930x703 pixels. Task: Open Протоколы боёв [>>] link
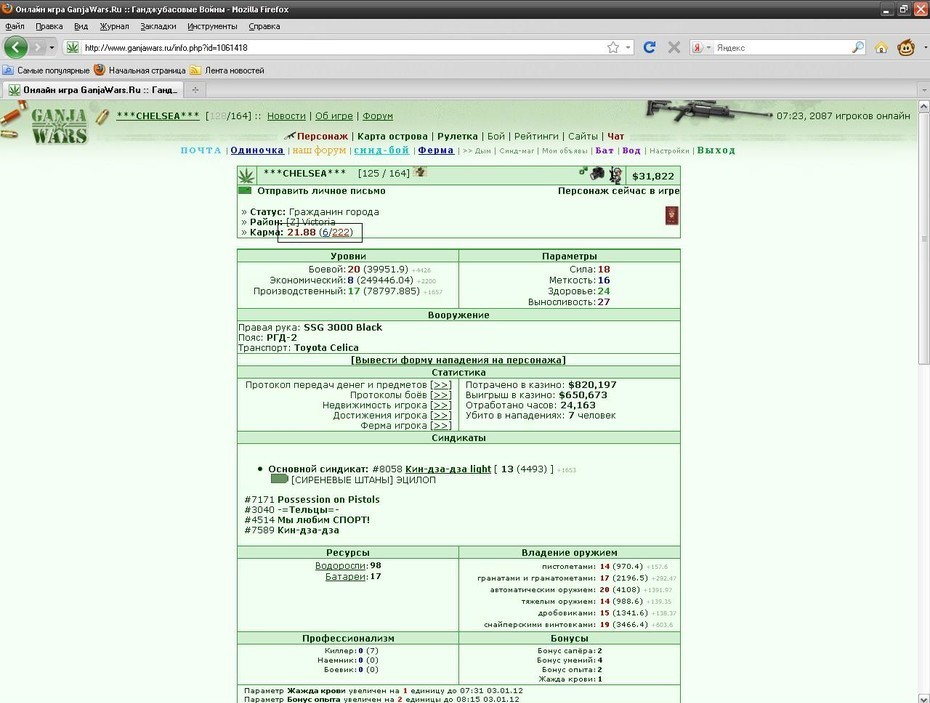coord(440,395)
